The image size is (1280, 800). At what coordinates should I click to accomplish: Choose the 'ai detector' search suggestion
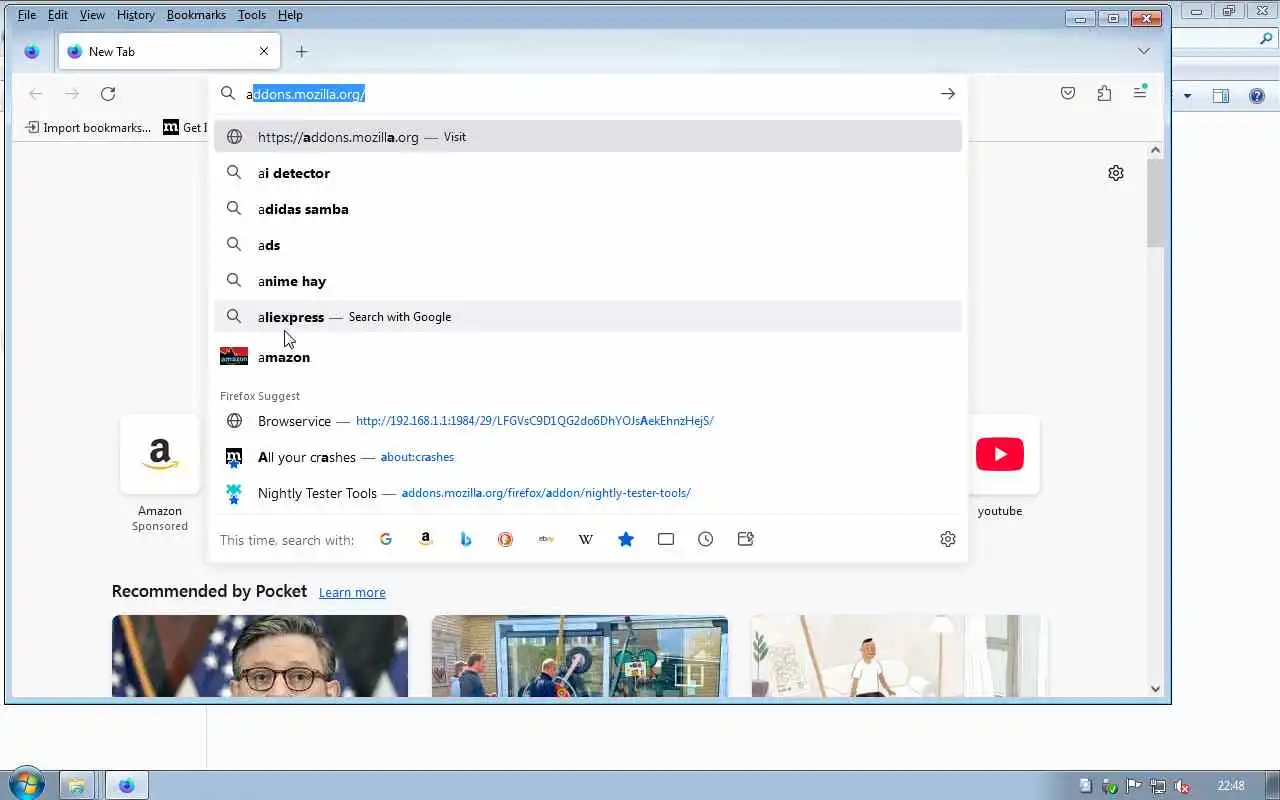click(x=588, y=173)
